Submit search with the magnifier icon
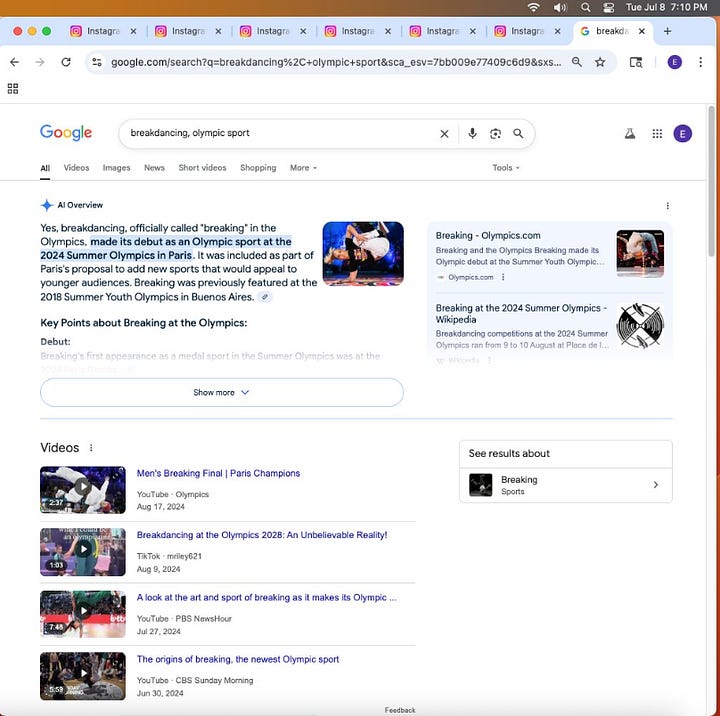This screenshot has width=720, height=716. [518, 134]
